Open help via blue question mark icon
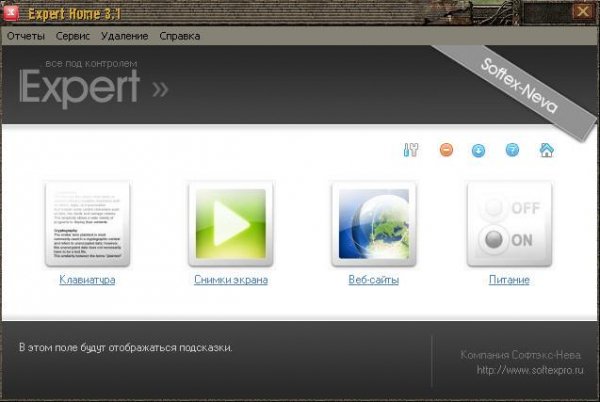Image resolution: width=600 pixels, height=402 pixels. click(512, 150)
